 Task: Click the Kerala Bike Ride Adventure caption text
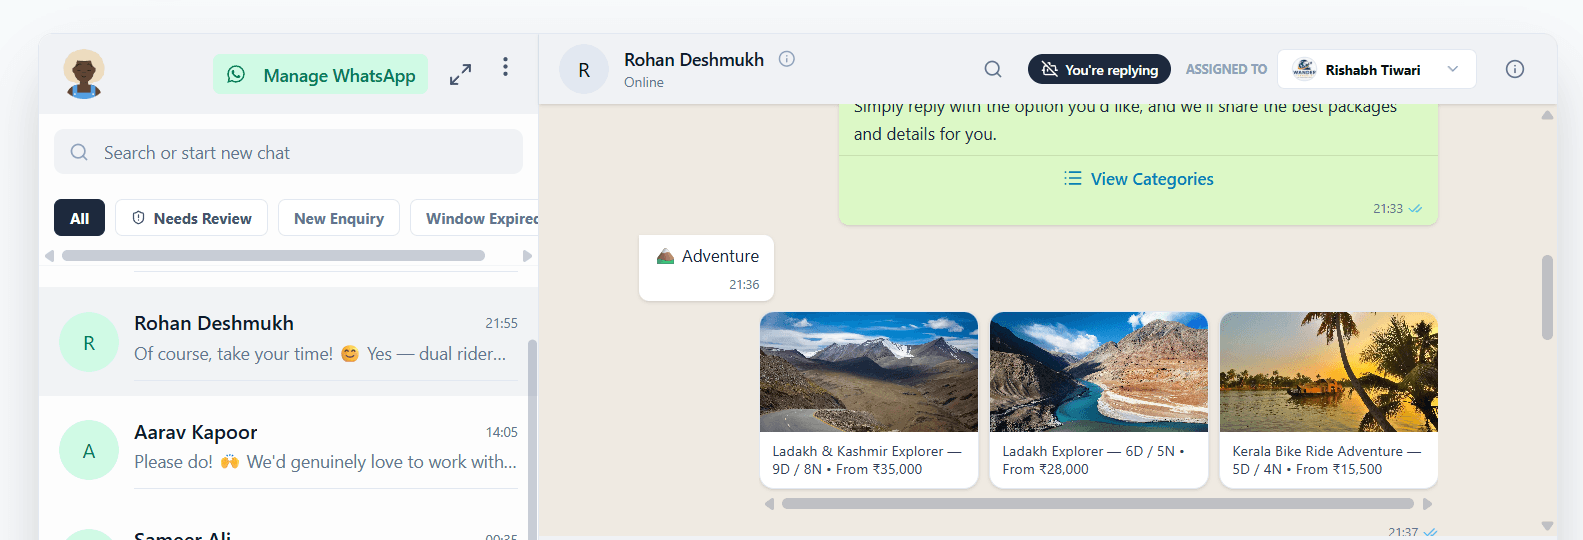pos(1327,460)
